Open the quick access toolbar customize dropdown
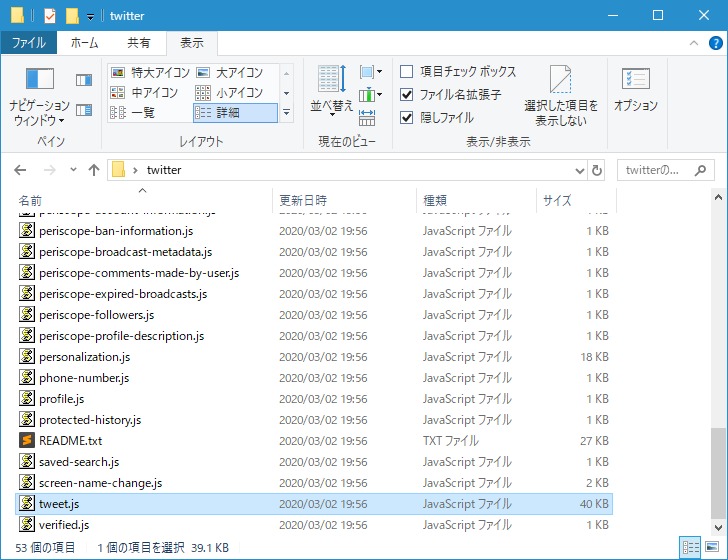Viewport: 728px width, 560px height. click(91, 17)
